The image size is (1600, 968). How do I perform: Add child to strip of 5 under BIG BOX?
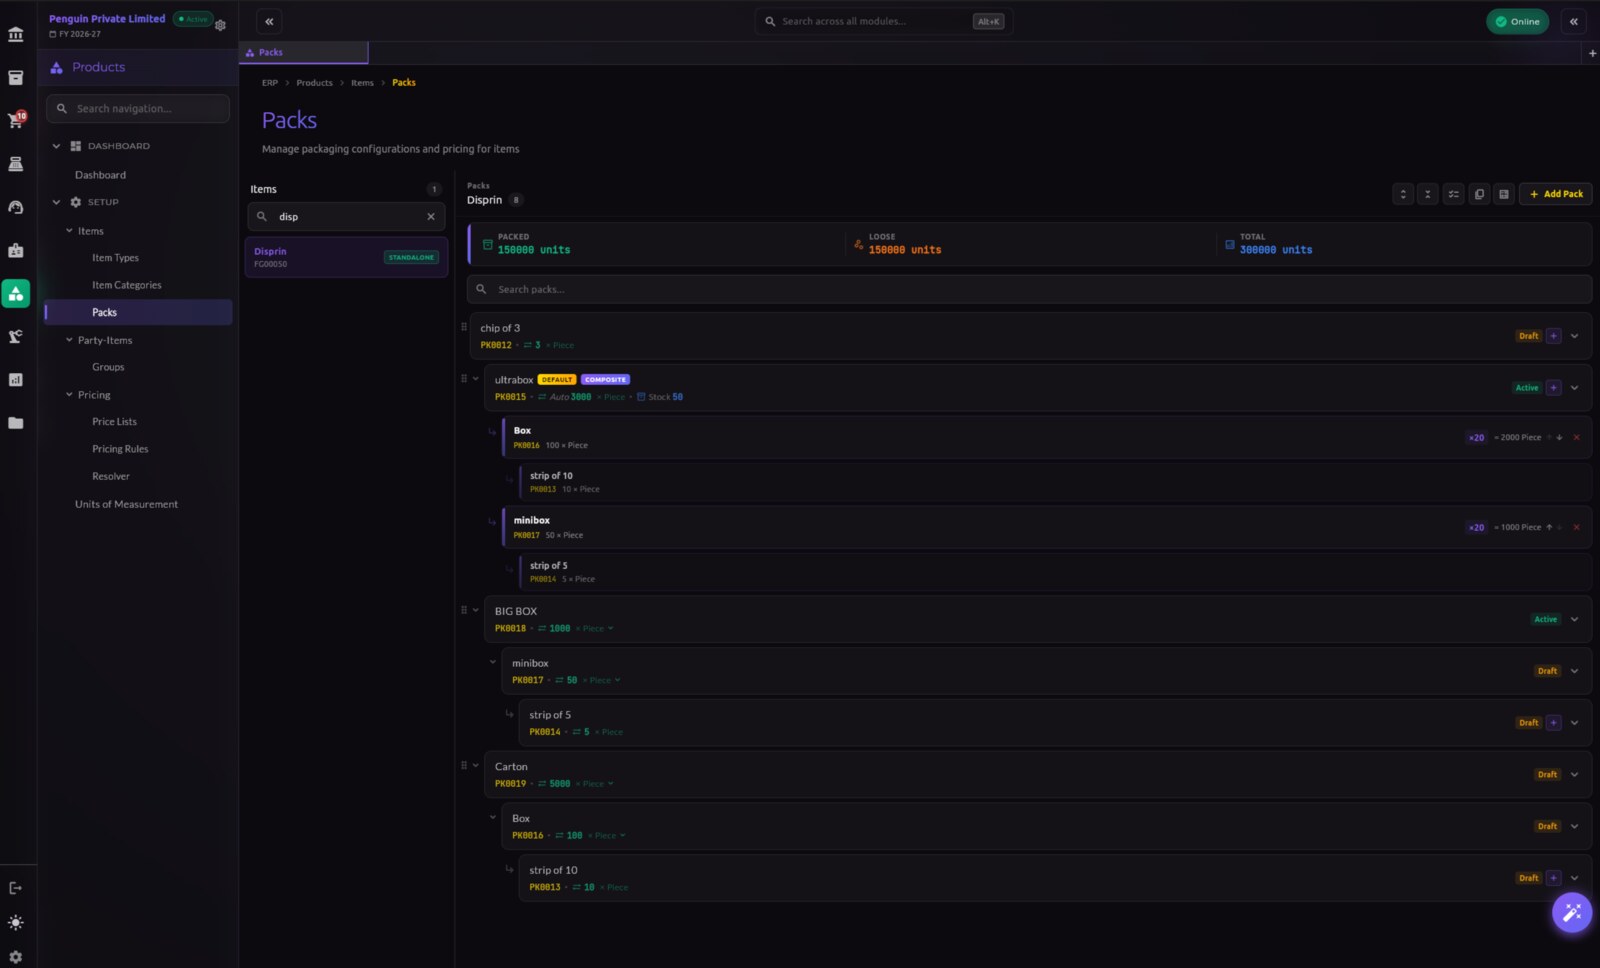[x=1554, y=723]
